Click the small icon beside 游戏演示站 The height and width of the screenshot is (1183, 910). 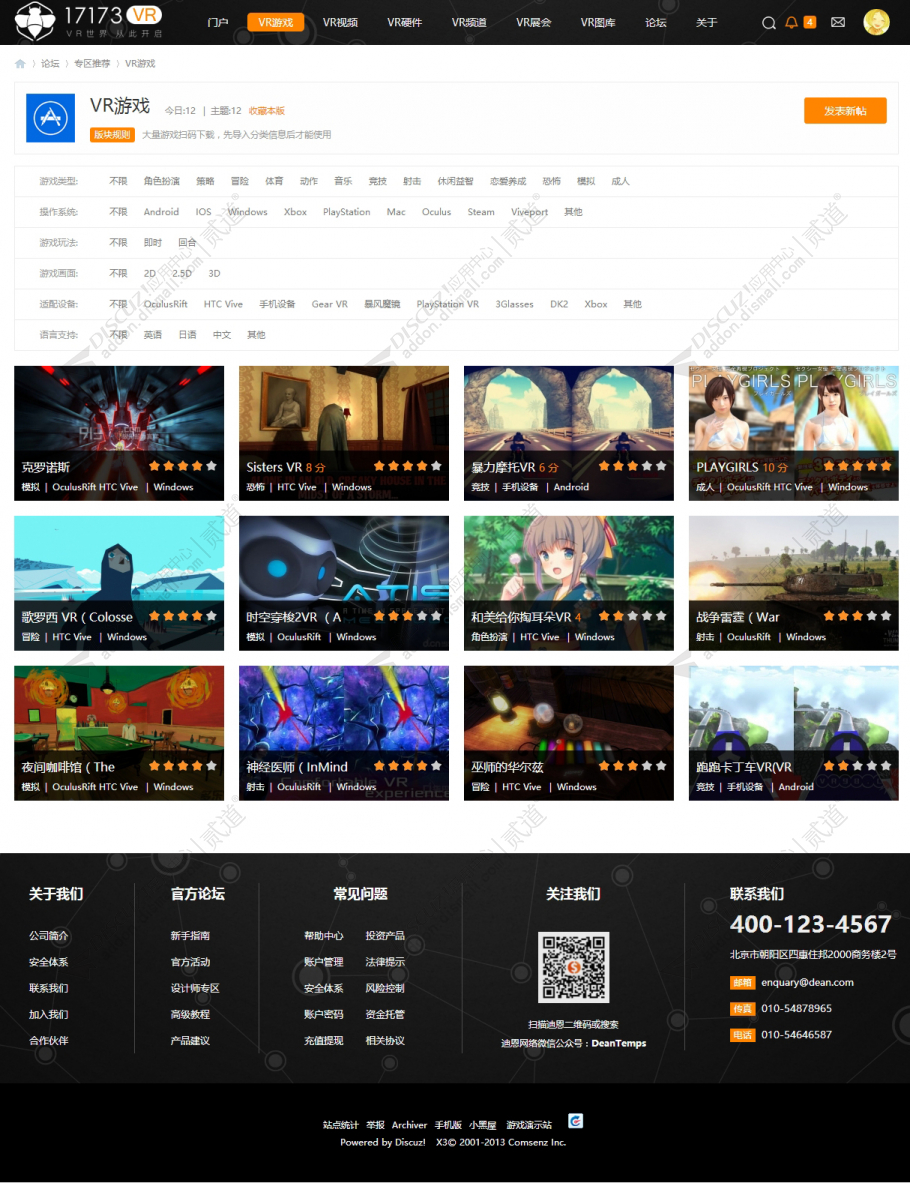click(575, 1120)
